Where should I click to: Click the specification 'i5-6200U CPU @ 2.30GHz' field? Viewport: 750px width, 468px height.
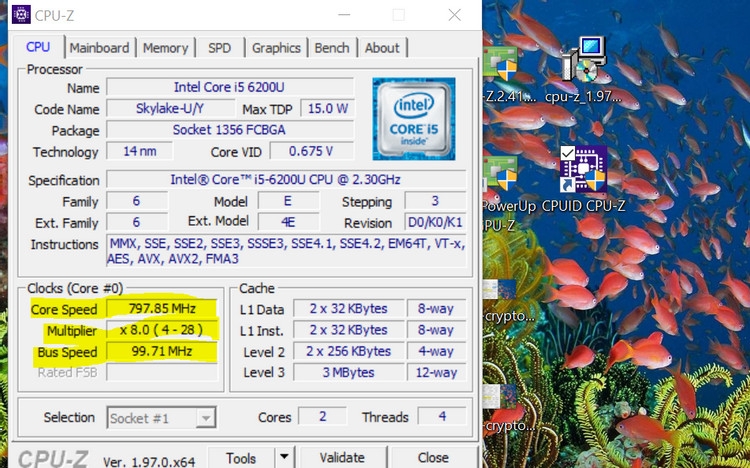286,179
